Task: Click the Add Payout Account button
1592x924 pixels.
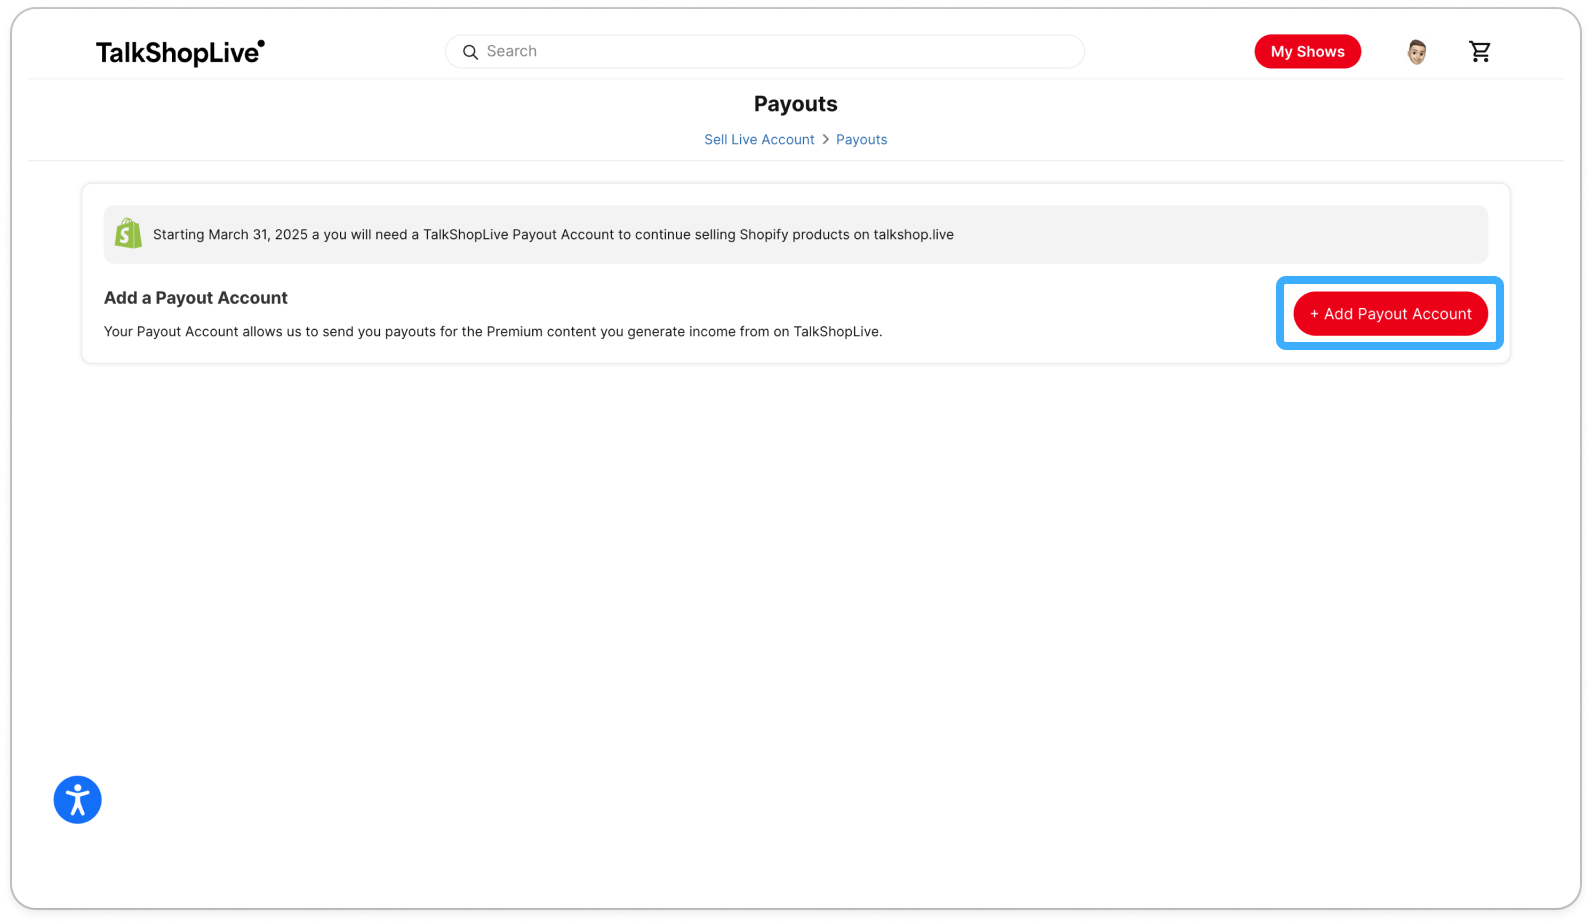Action: pyautogui.click(x=1390, y=314)
